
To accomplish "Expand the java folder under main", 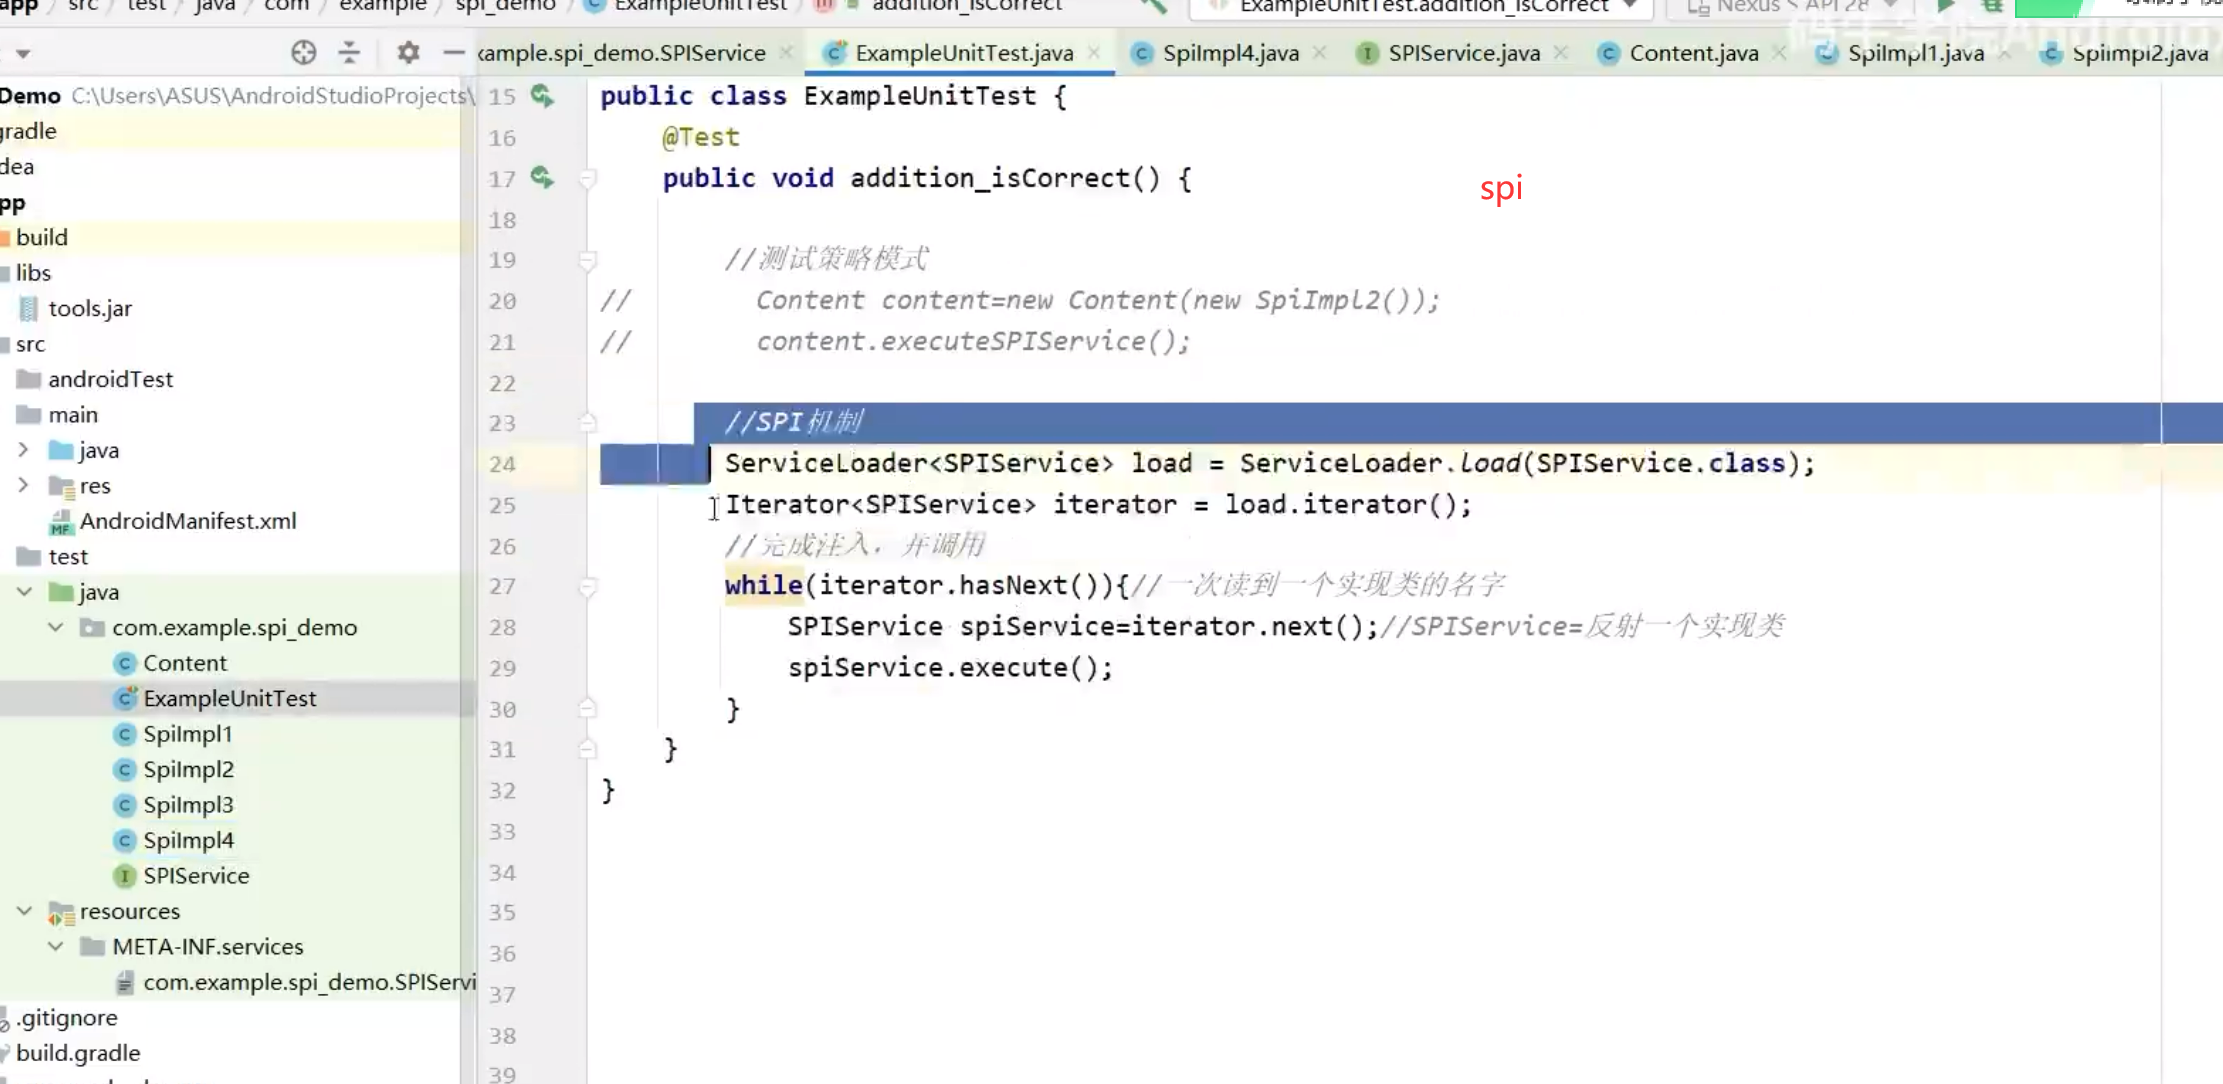I will (23, 450).
